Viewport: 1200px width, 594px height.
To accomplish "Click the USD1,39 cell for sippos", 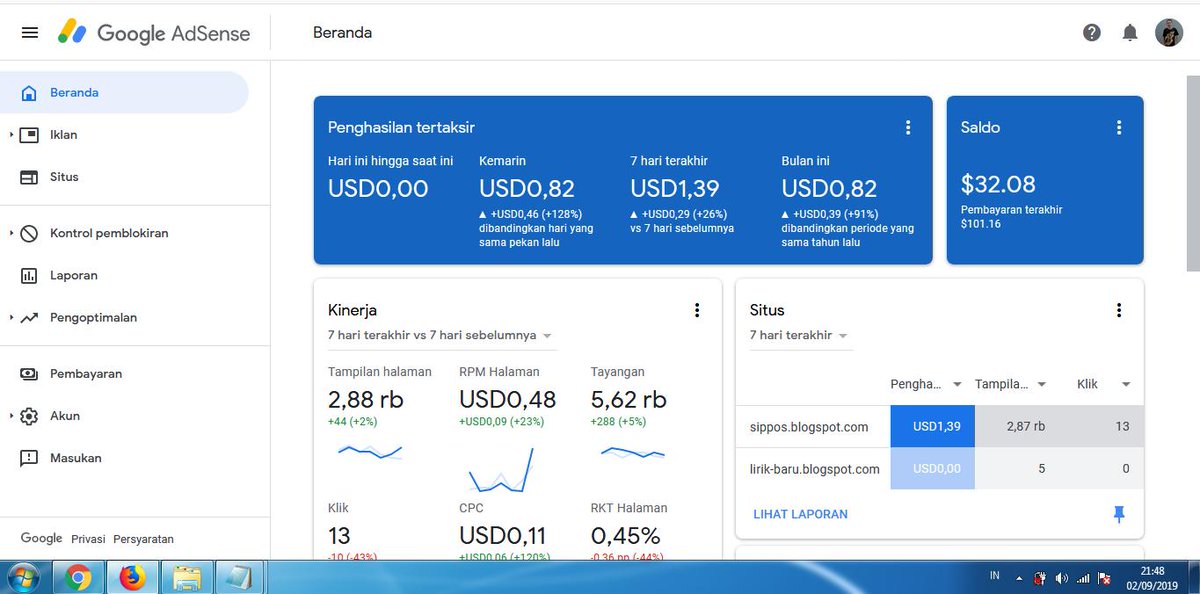I will 932,426.
